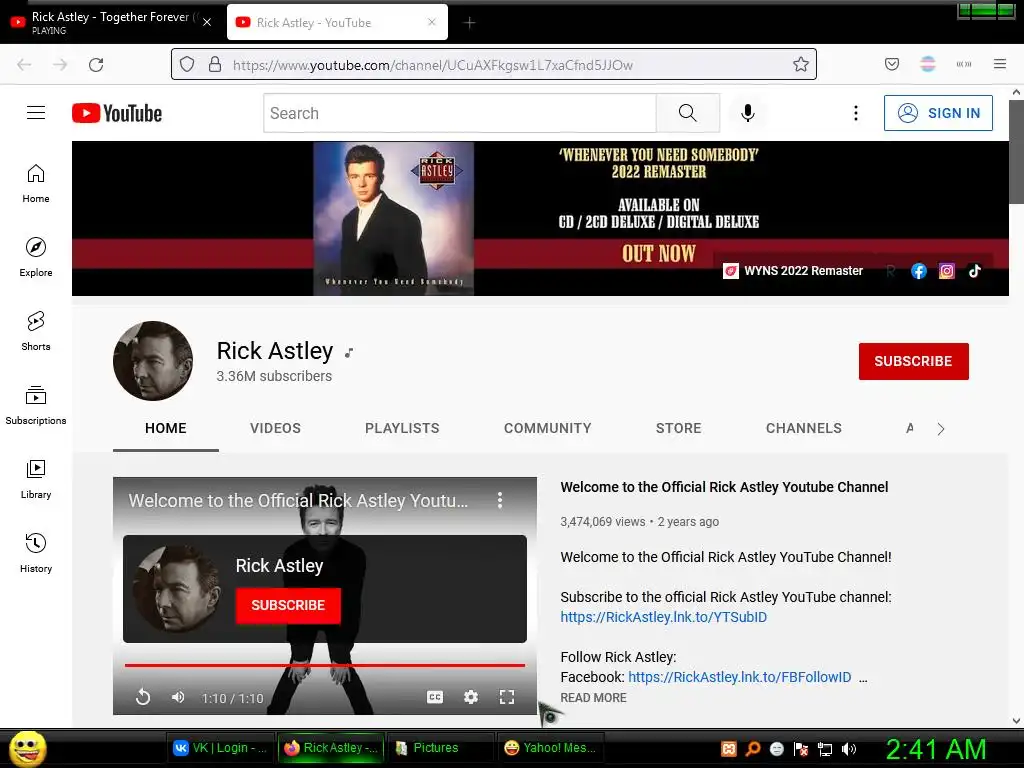Select the VIDEOS channel tab
Image resolution: width=1024 pixels, height=768 pixels.
tap(275, 428)
